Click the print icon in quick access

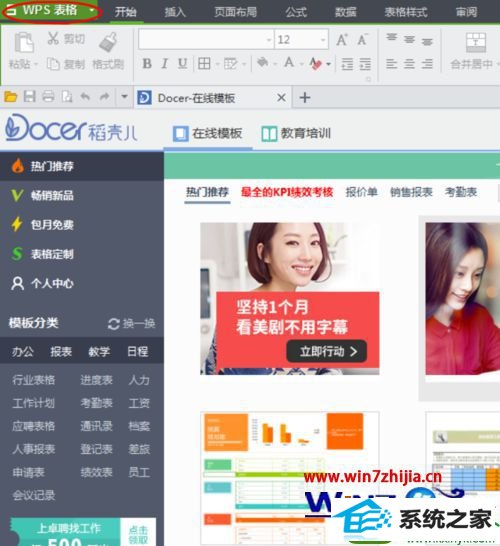(x=48, y=96)
